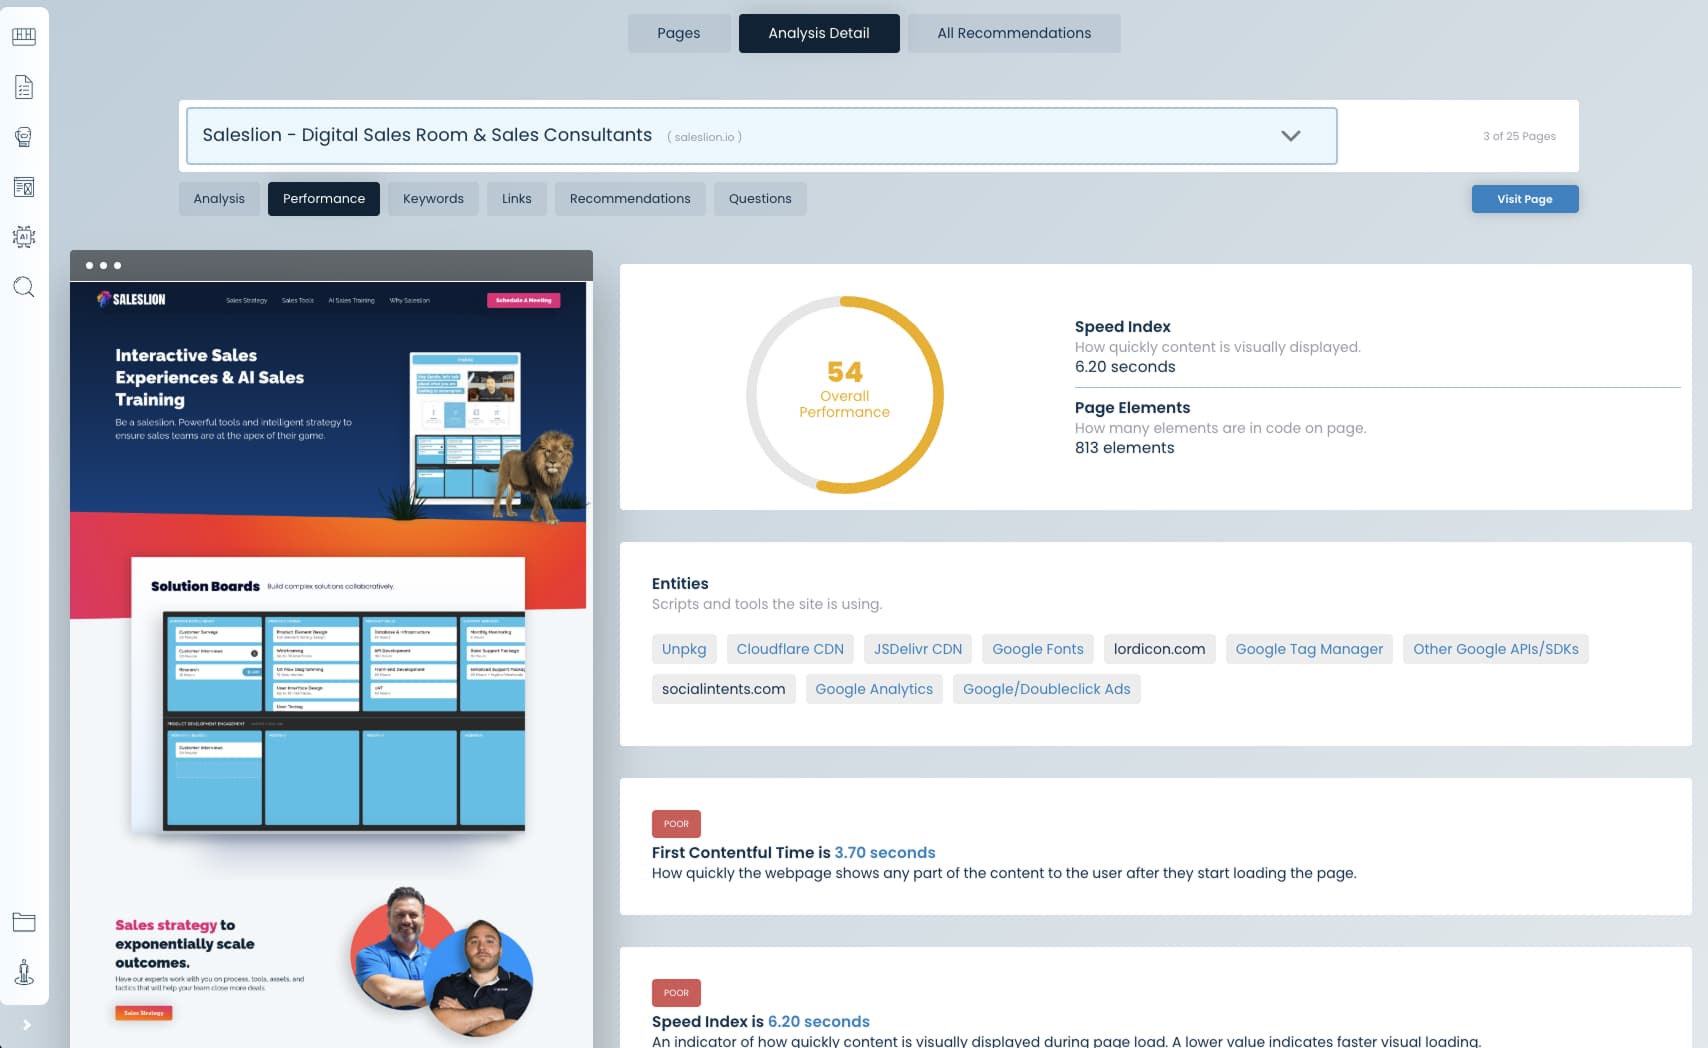Screen dimensions: 1708x1048
Task: Click the '3 of 25 Pages' counter
Action: [1519, 136]
